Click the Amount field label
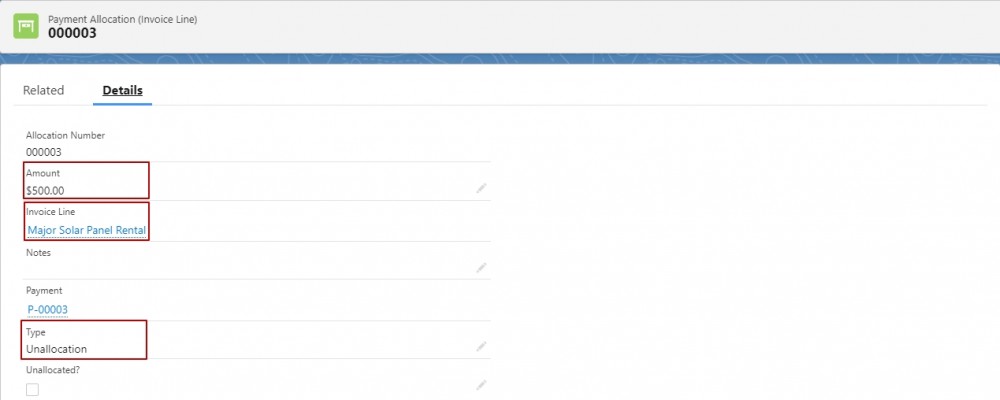This screenshot has width=1000, height=400. coord(43,173)
